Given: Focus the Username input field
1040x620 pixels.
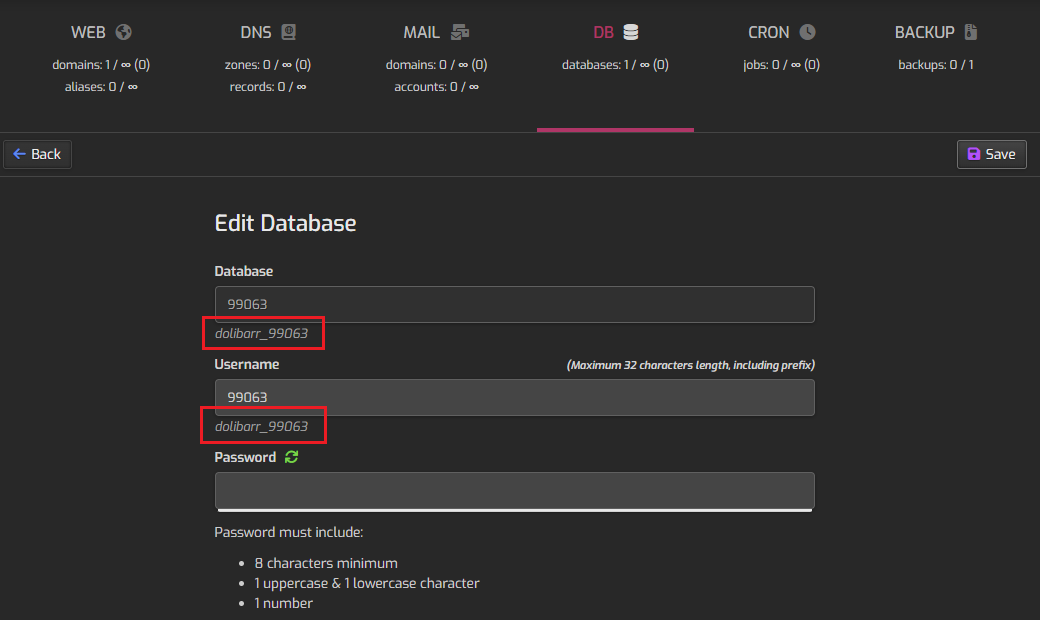Looking at the screenshot, I should [x=515, y=397].
